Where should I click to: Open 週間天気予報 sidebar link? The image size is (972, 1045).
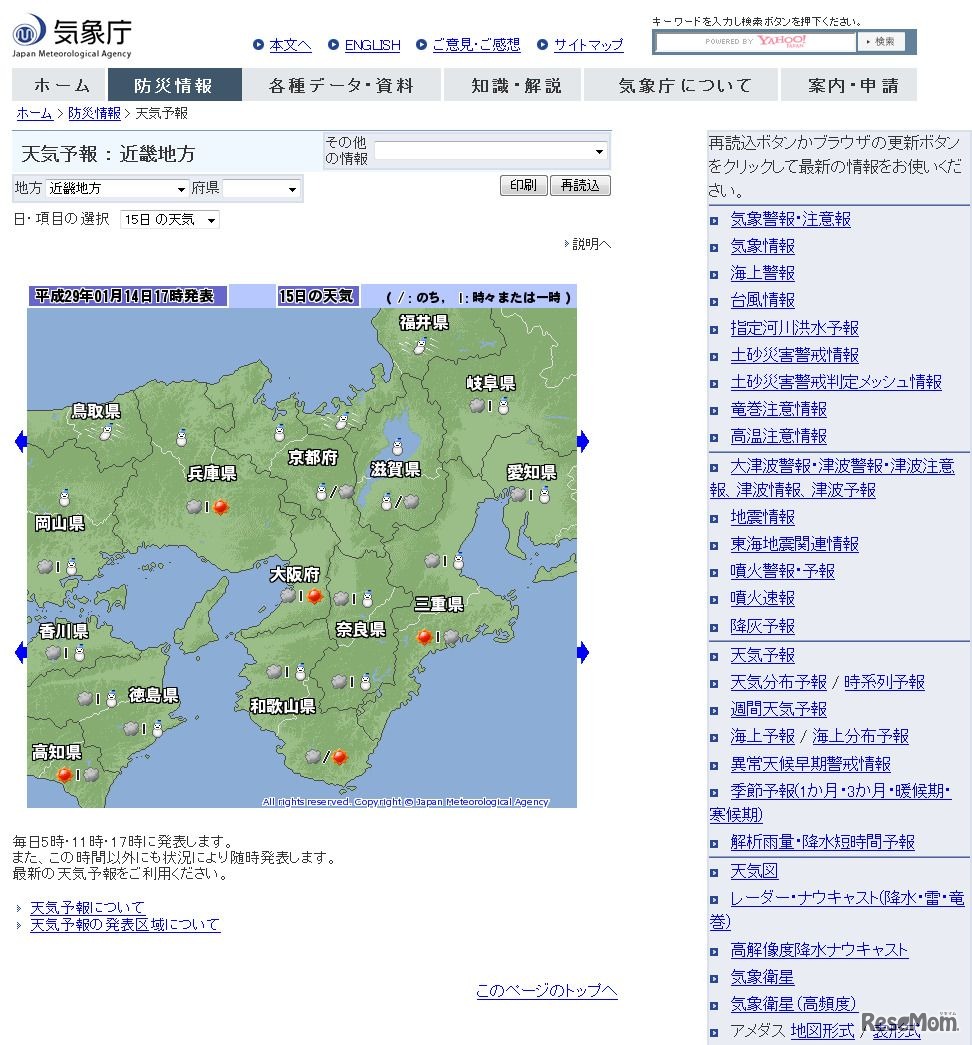[778, 709]
